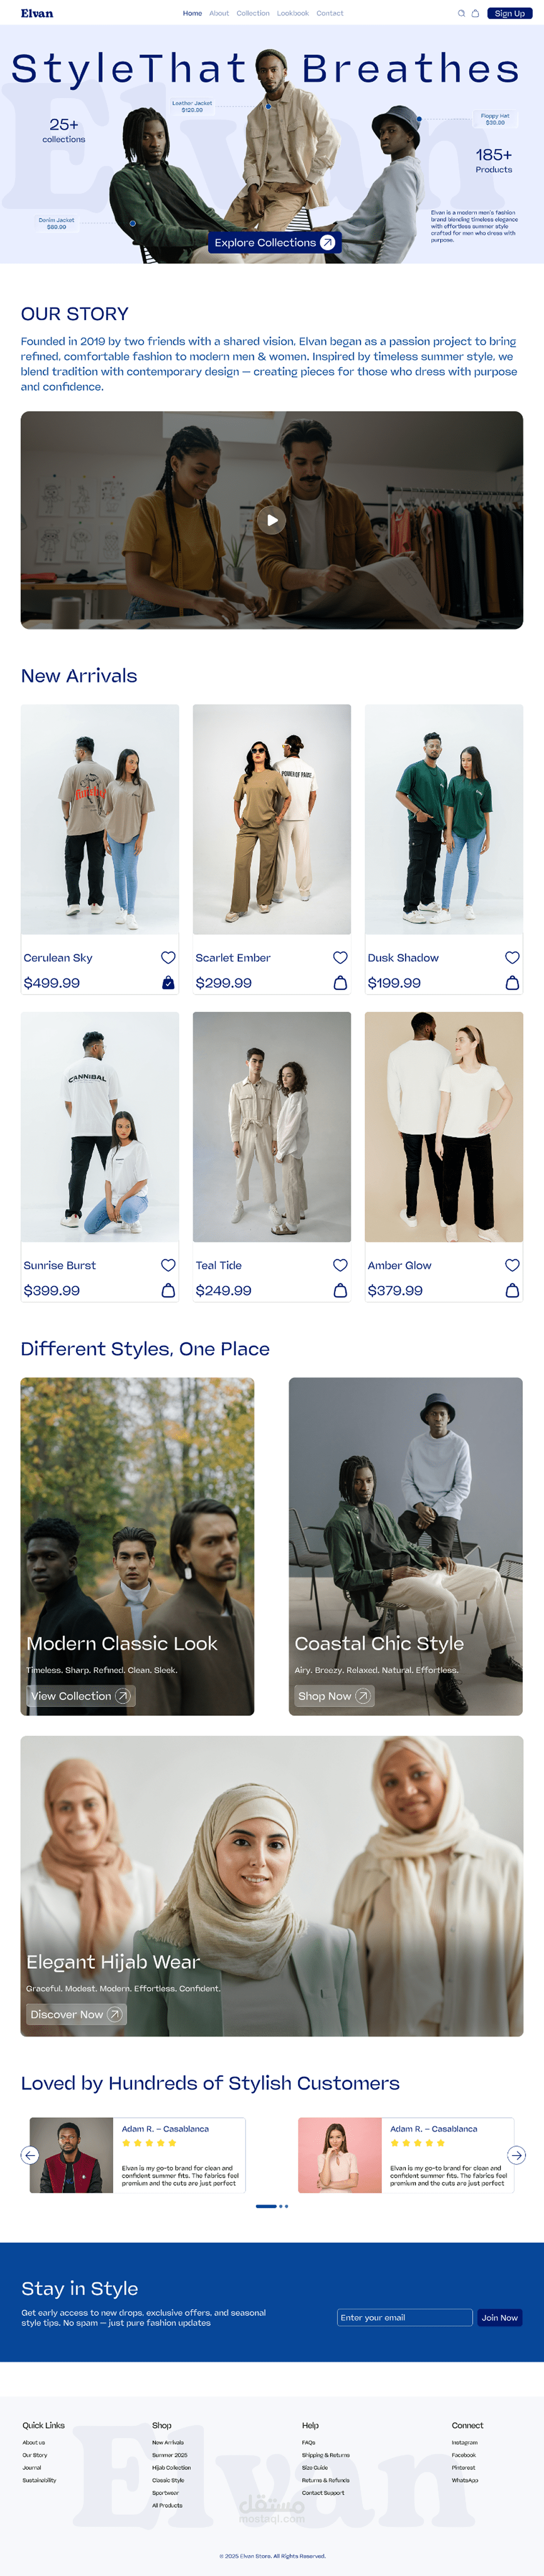Click the Enter your email field
Image resolution: width=544 pixels, height=2576 pixels.
click(404, 2317)
